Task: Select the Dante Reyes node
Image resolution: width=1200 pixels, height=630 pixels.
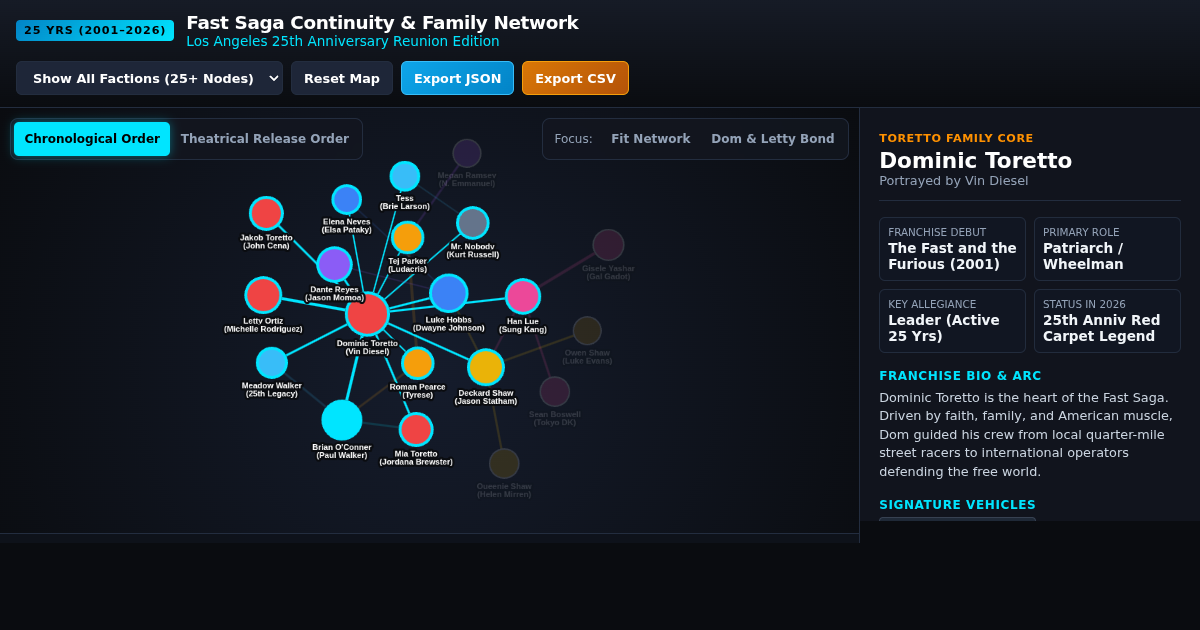Action: [x=334, y=264]
